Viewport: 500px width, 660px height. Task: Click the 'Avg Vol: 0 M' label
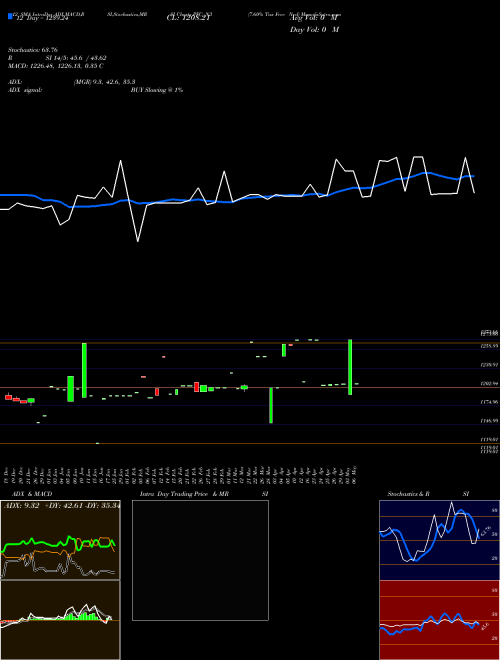(314, 19)
